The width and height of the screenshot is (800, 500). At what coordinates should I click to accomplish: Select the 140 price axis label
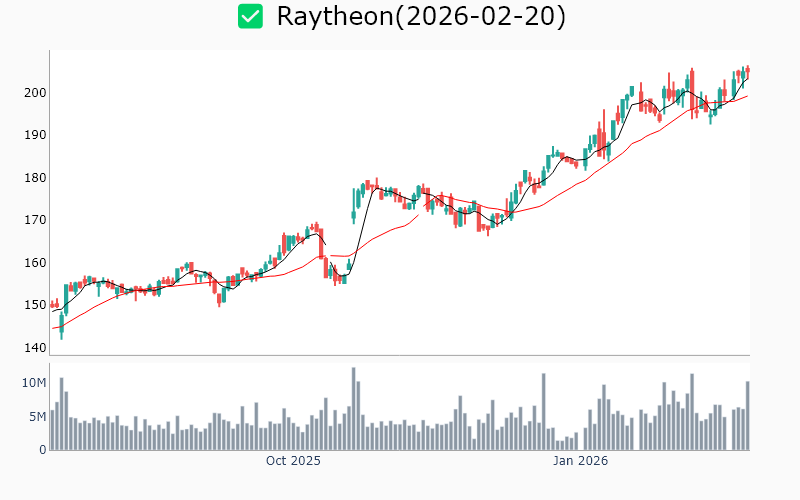(33, 348)
